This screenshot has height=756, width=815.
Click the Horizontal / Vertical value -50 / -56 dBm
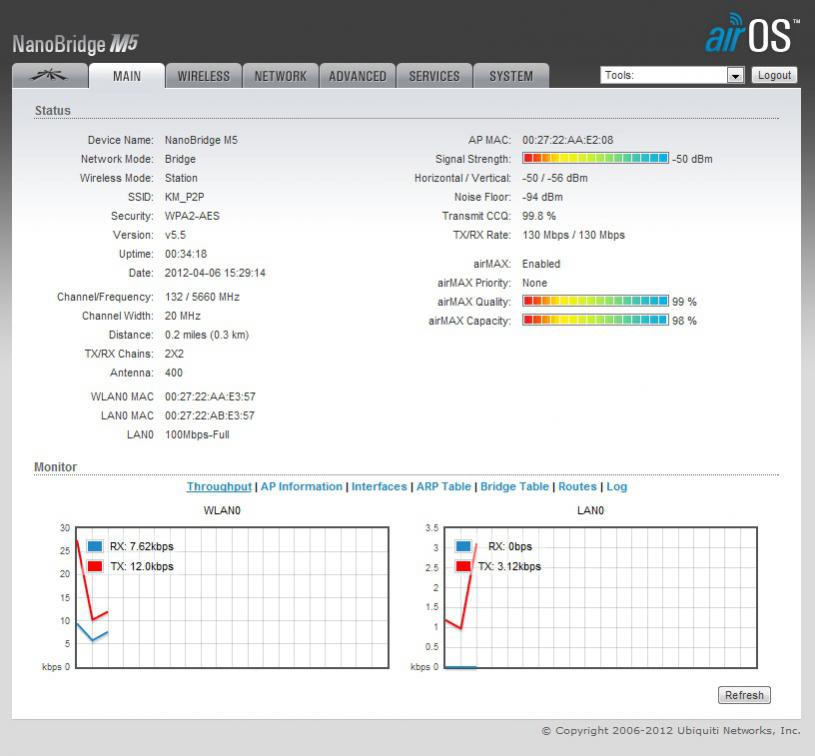(555, 178)
